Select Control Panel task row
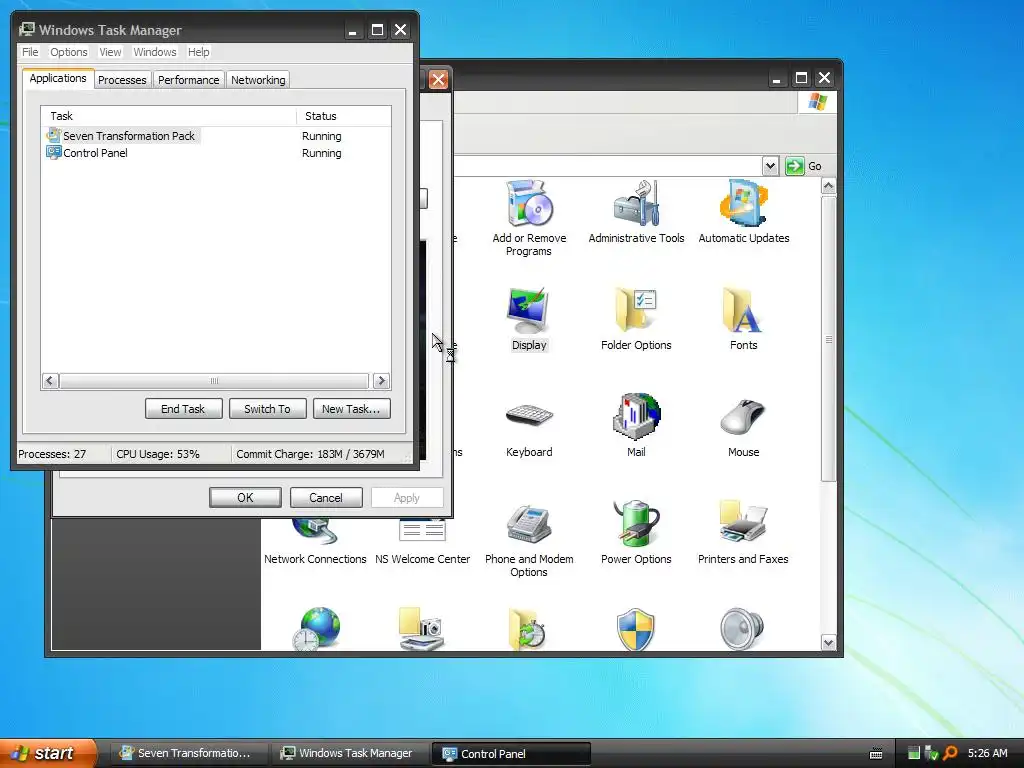 (x=216, y=153)
